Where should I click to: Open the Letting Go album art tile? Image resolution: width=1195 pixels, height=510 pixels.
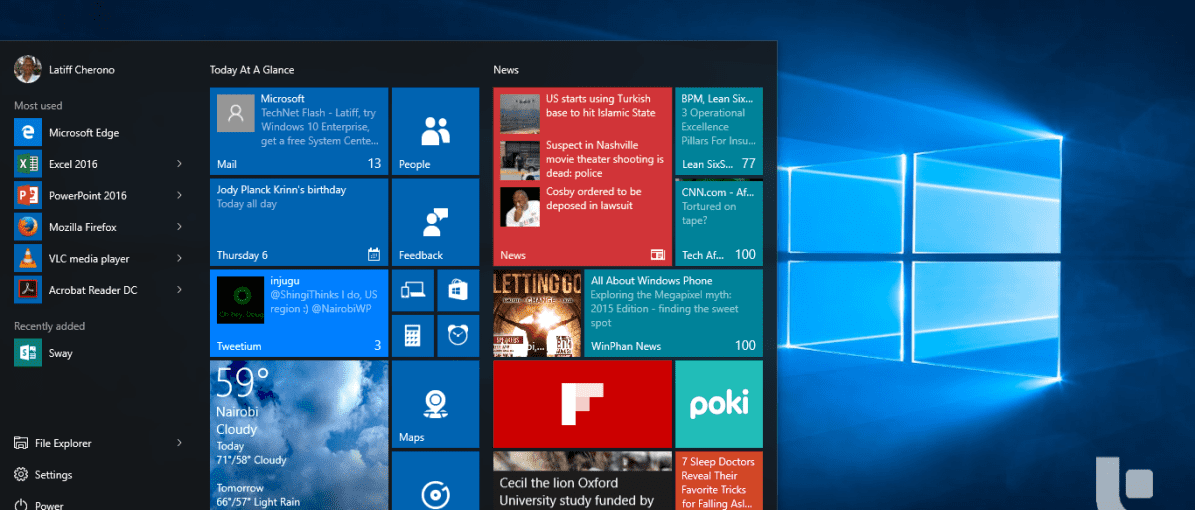[x=537, y=313]
